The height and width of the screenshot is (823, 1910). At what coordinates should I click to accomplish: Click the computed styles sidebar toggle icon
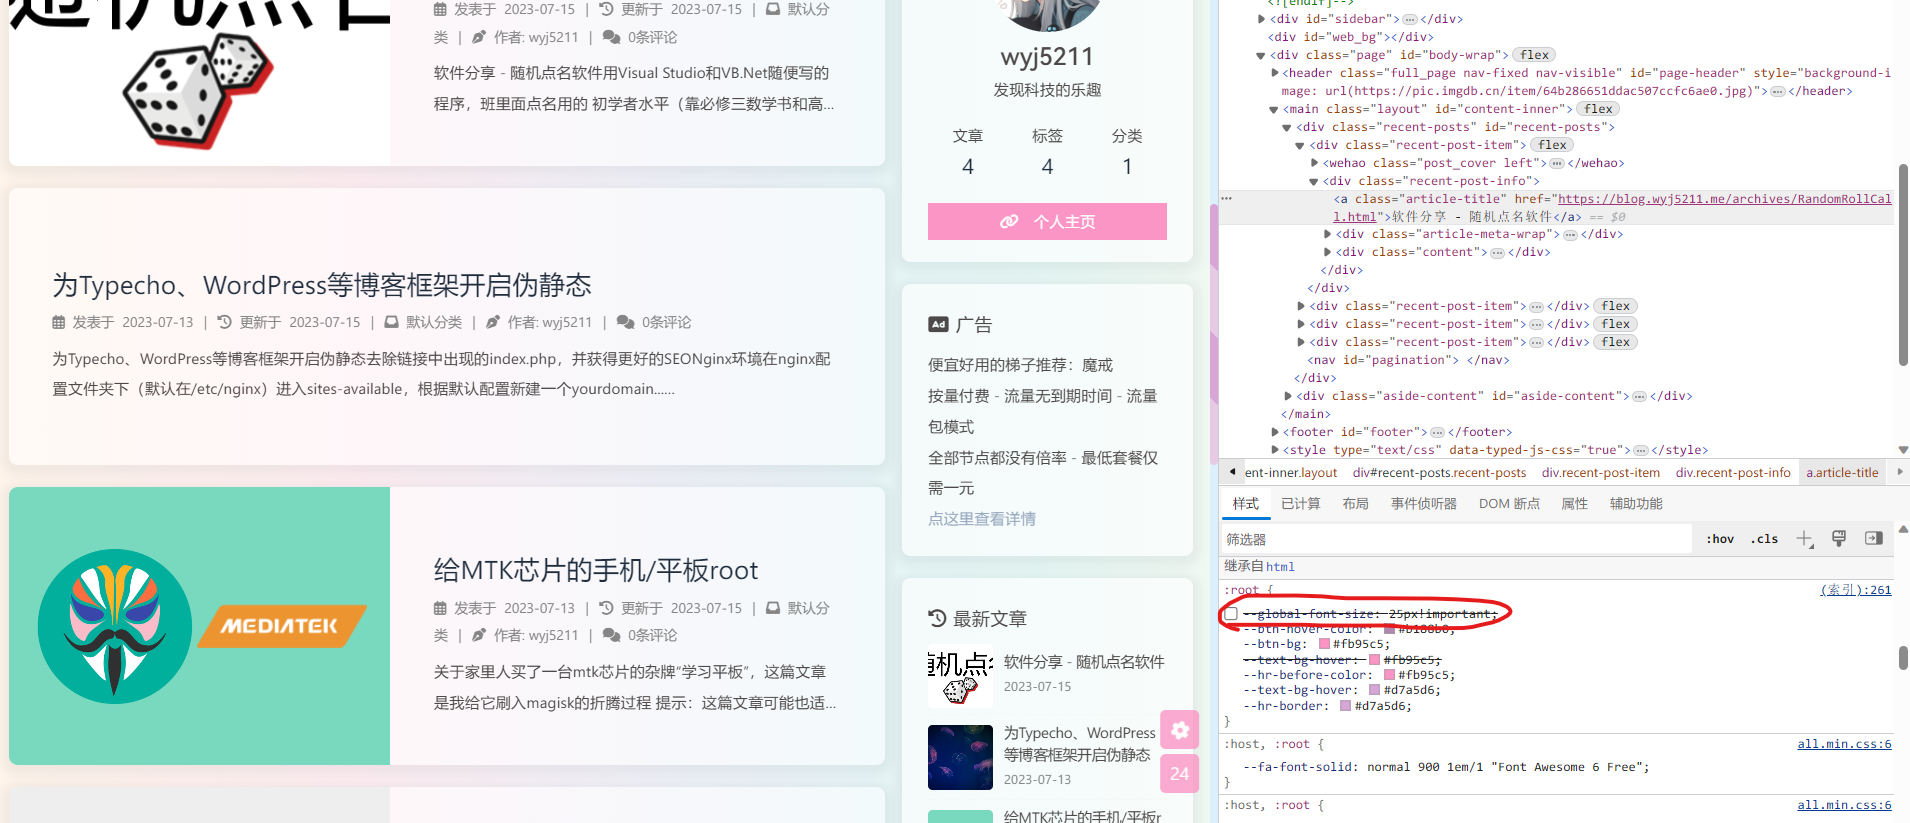click(1874, 539)
